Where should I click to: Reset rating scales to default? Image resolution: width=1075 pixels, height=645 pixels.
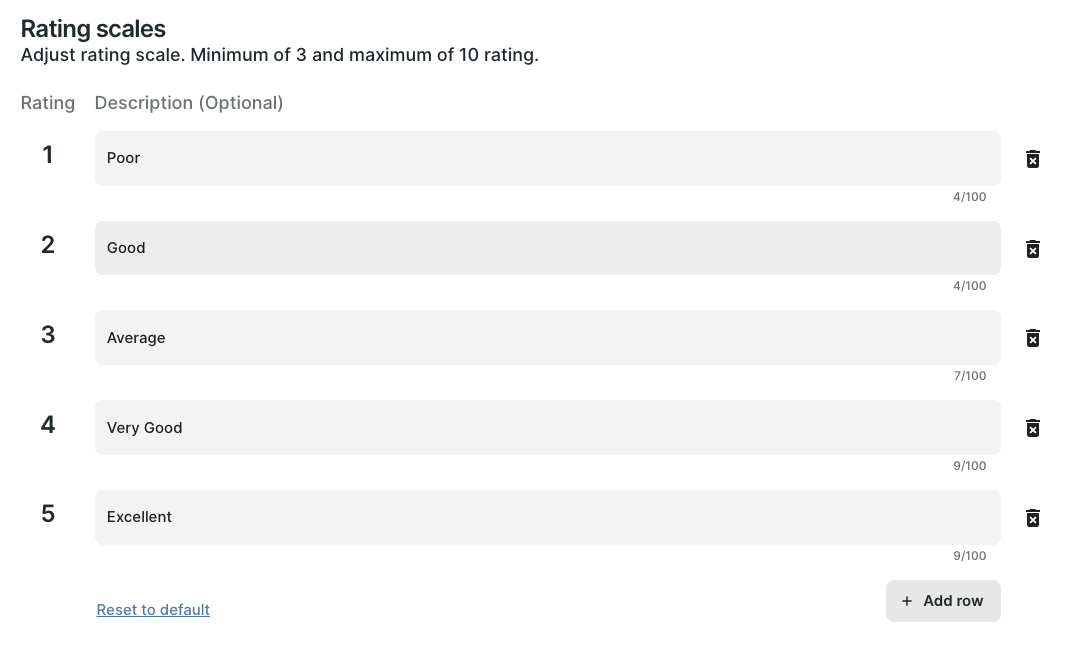click(x=153, y=610)
